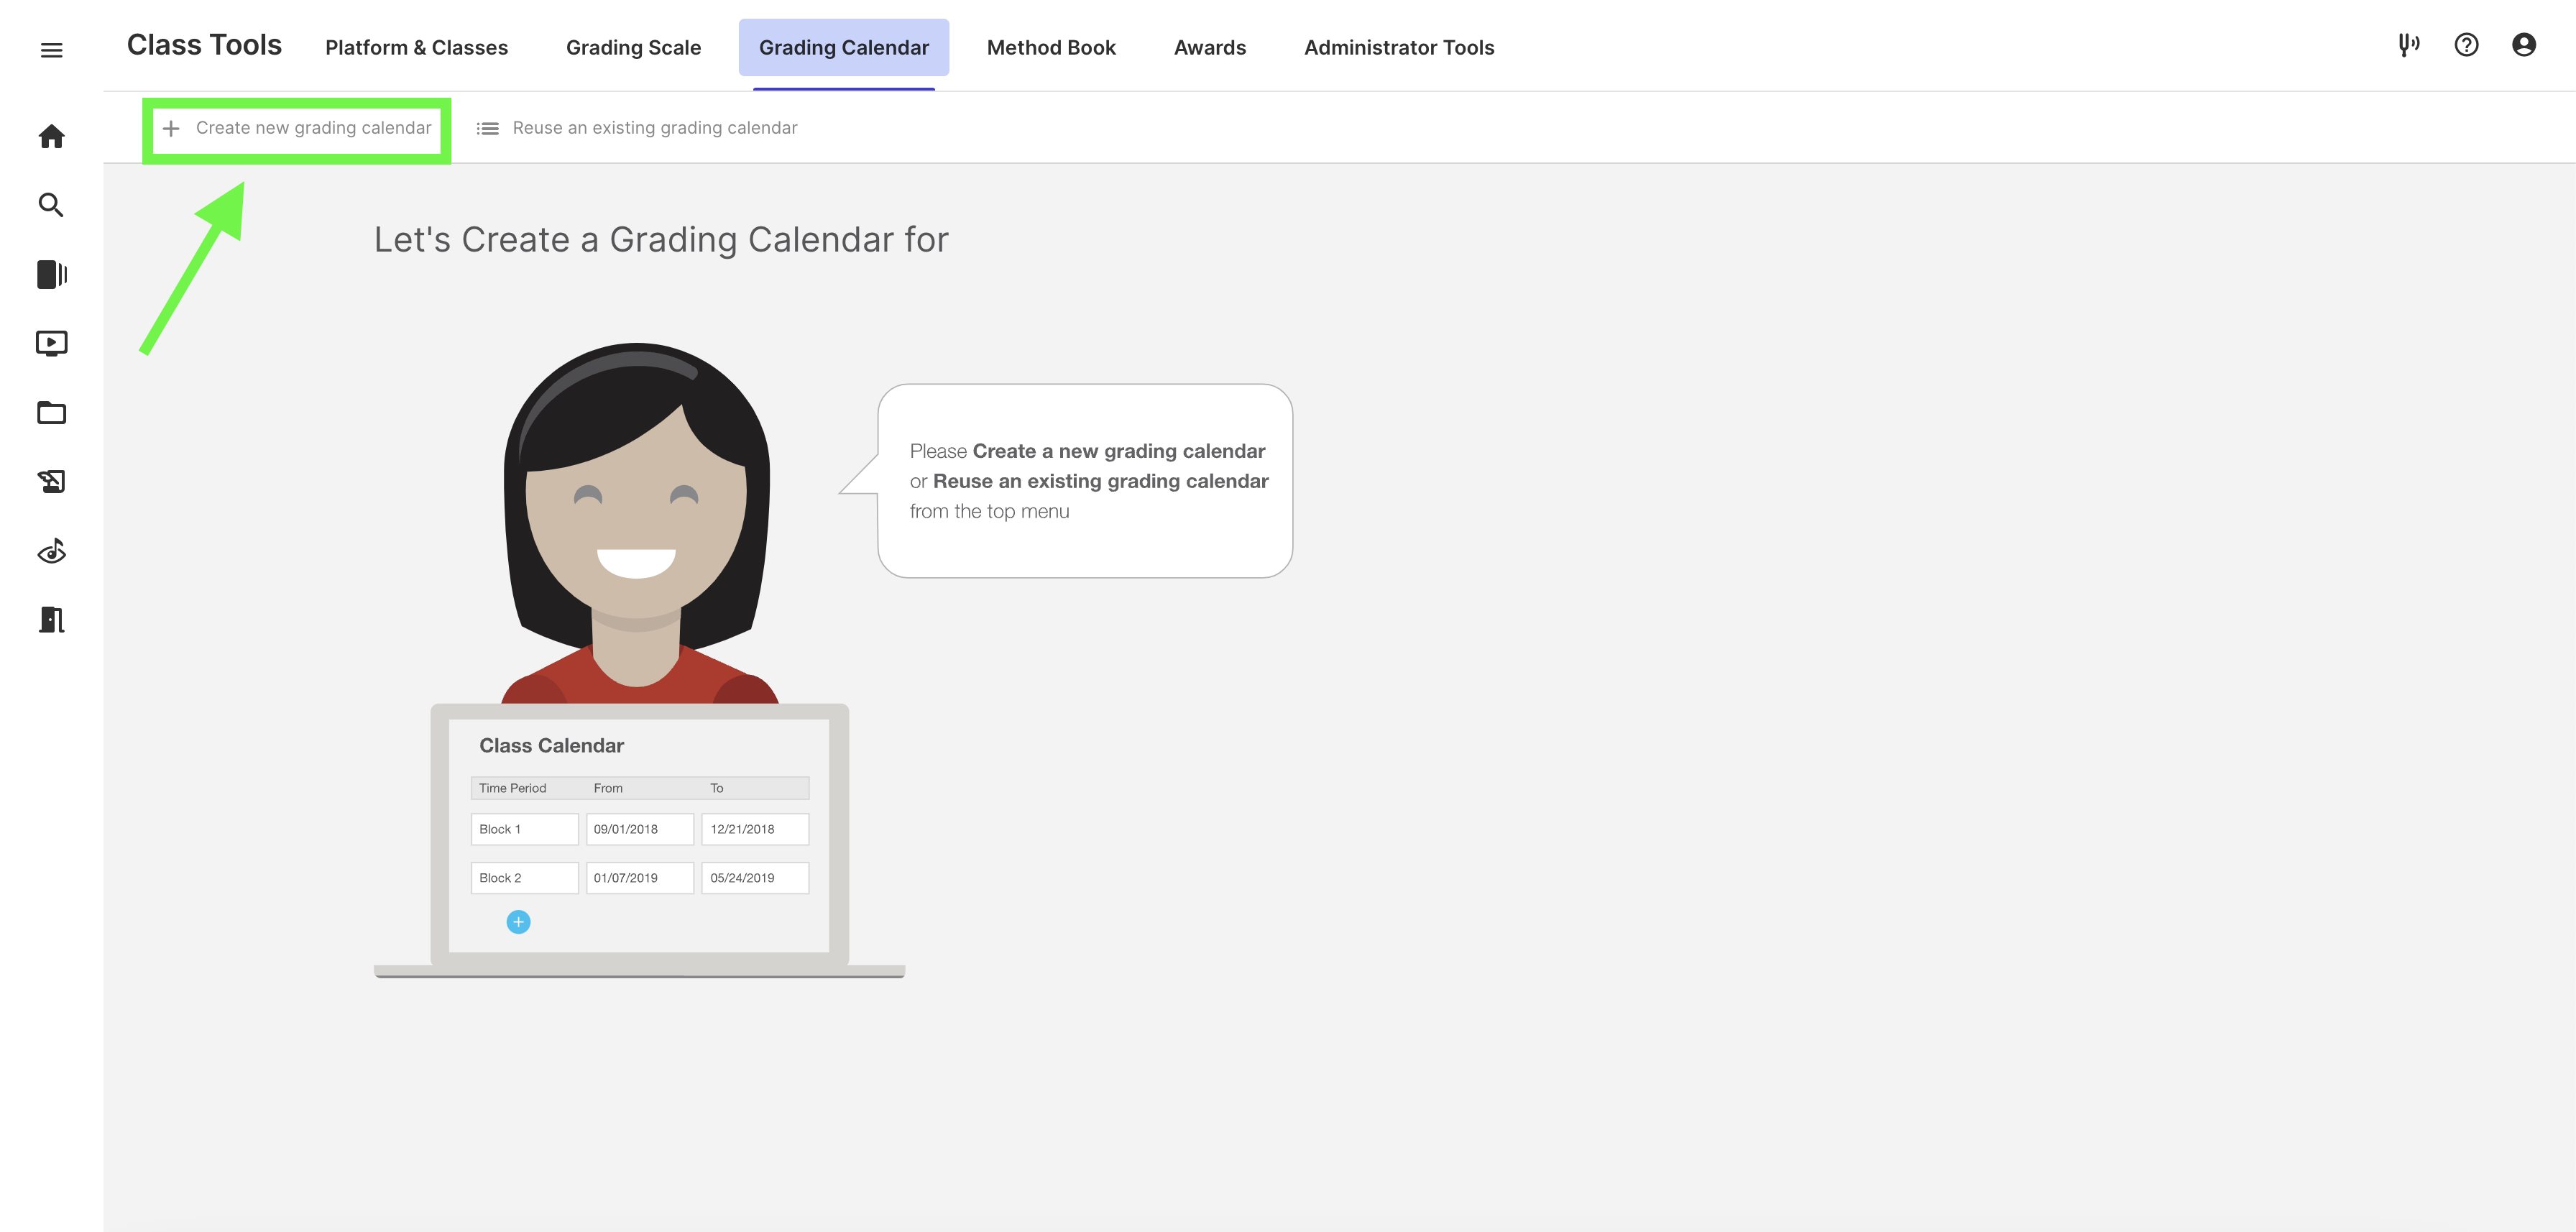Screen dimensions: 2576x1232
Task: Switch to Administrator Tools
Action: (1399, 47)
